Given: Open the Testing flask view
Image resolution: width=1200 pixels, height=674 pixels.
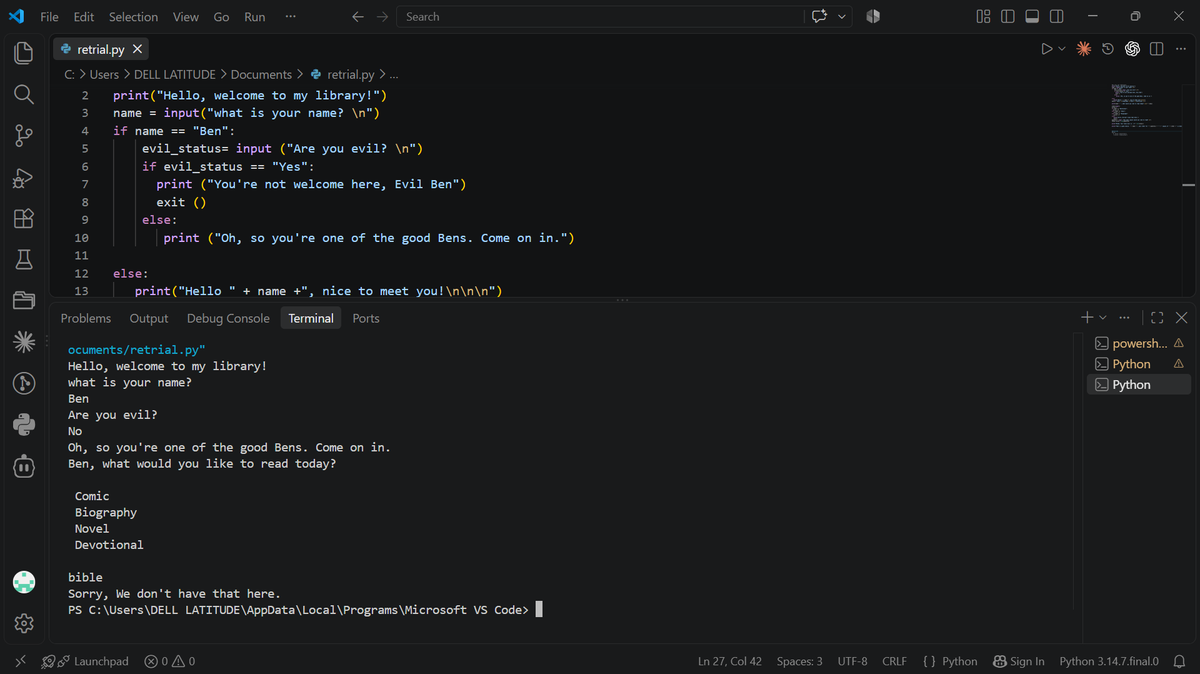Looking at the screenshot, I should (24, 260).
